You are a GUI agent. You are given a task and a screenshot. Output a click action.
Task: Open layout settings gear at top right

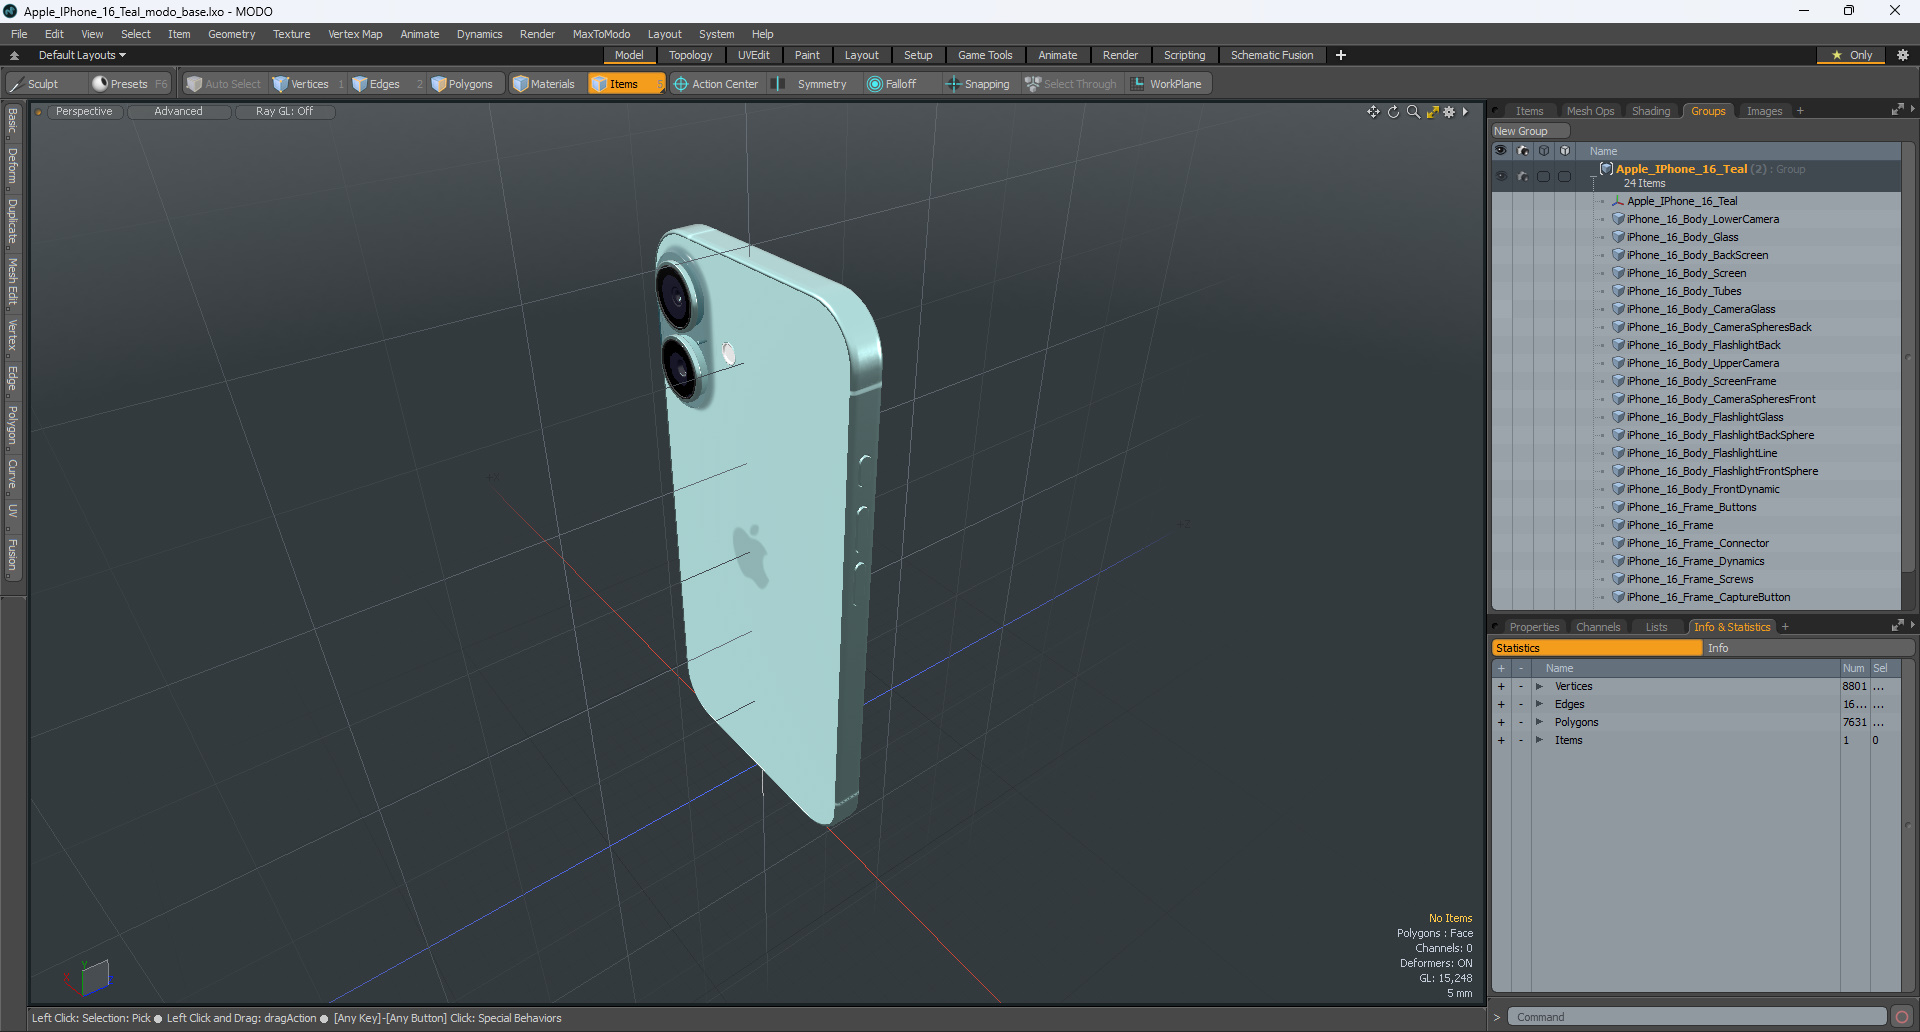[1902, 55]
